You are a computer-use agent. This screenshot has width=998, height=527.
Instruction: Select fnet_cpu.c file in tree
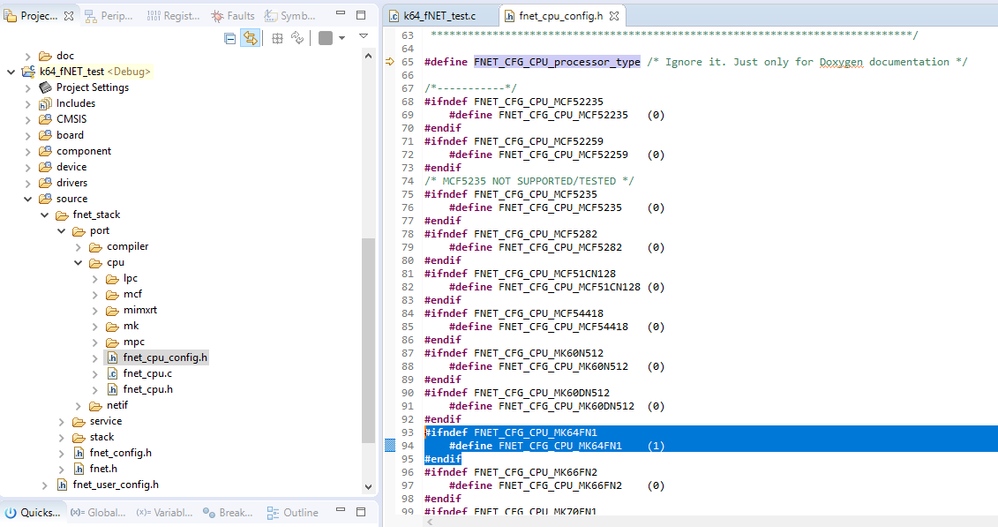(x=147, y=374)
